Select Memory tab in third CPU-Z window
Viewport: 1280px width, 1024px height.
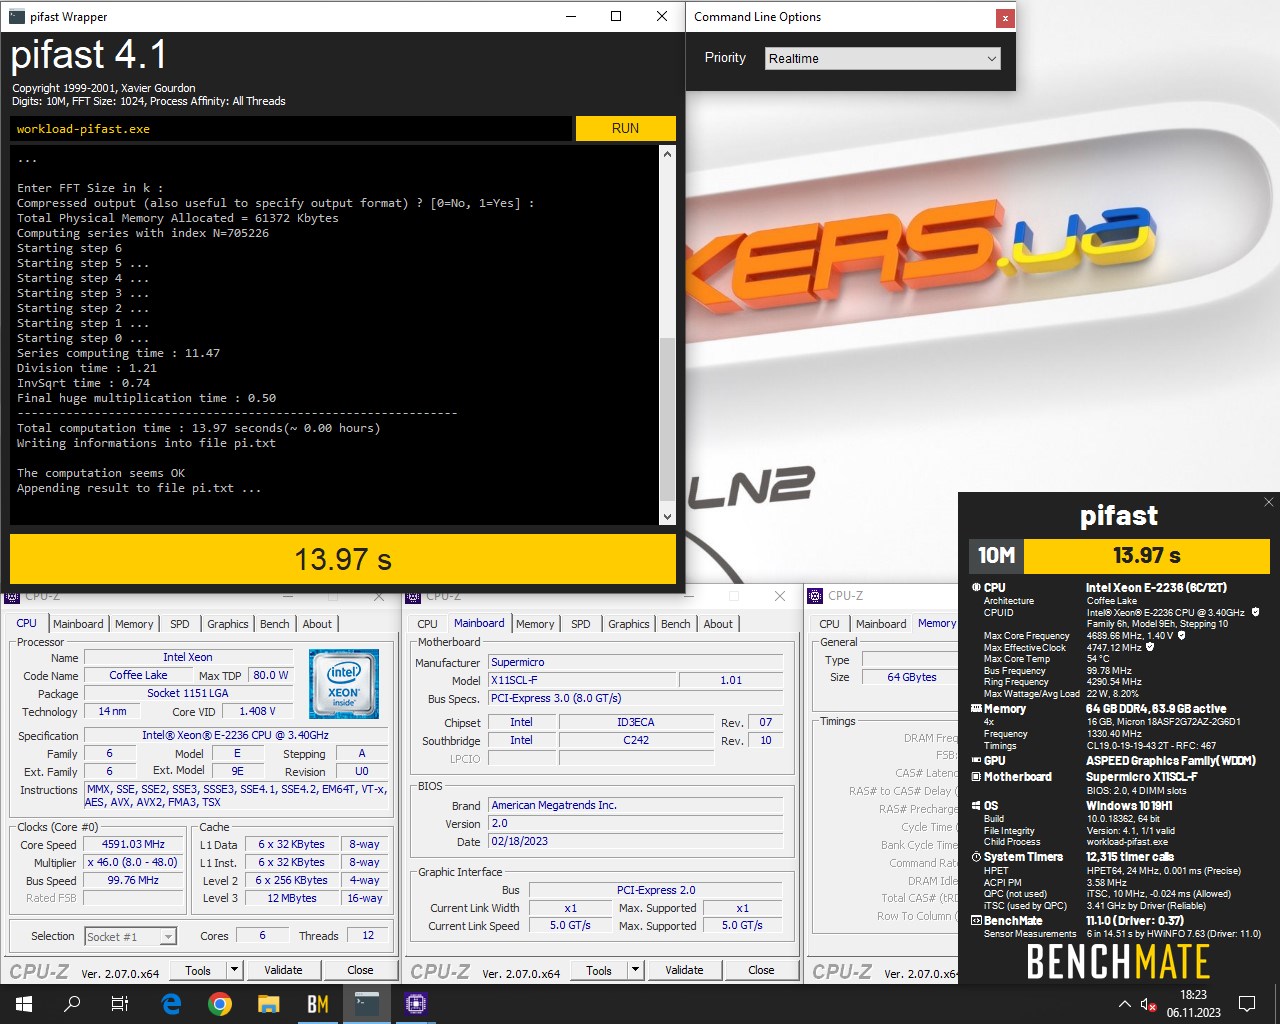(937, 623)
